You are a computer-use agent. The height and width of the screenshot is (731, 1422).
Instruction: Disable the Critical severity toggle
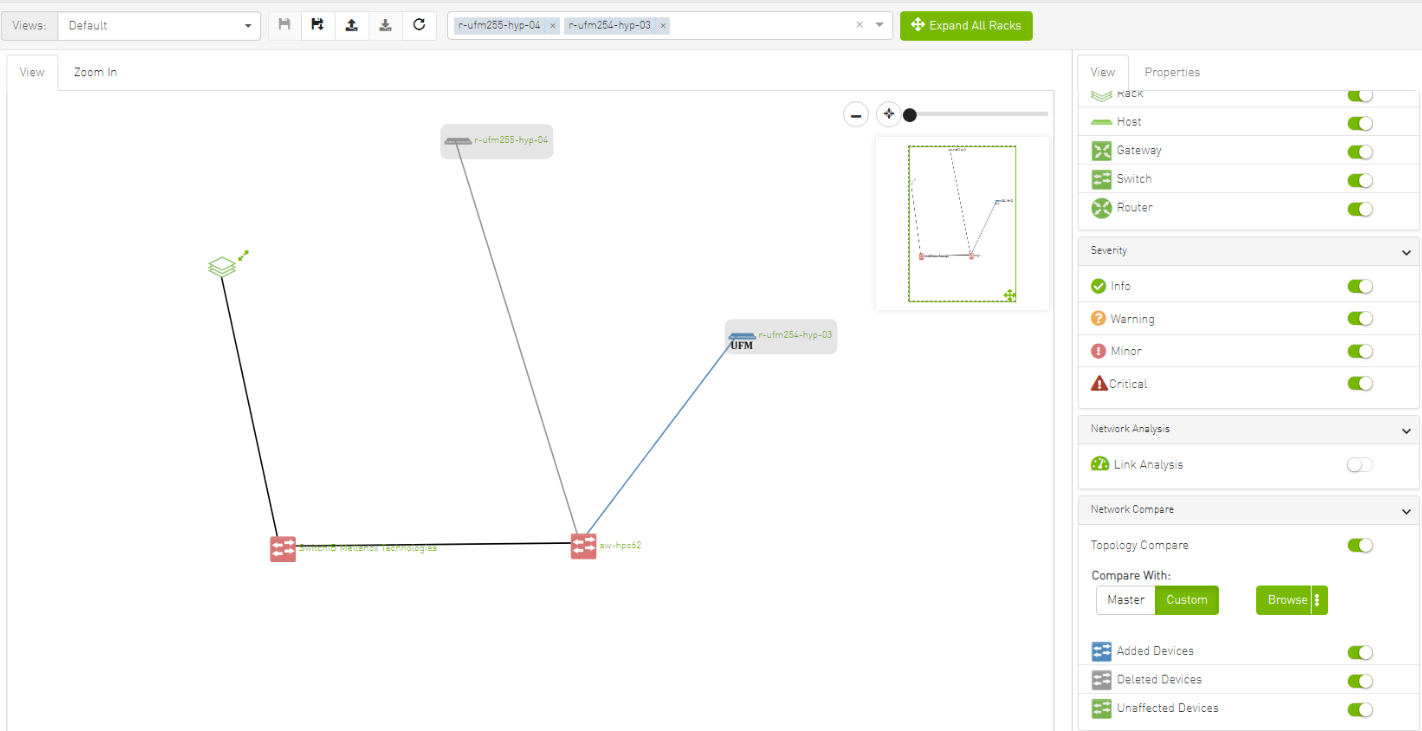[x=1359, y=384]
